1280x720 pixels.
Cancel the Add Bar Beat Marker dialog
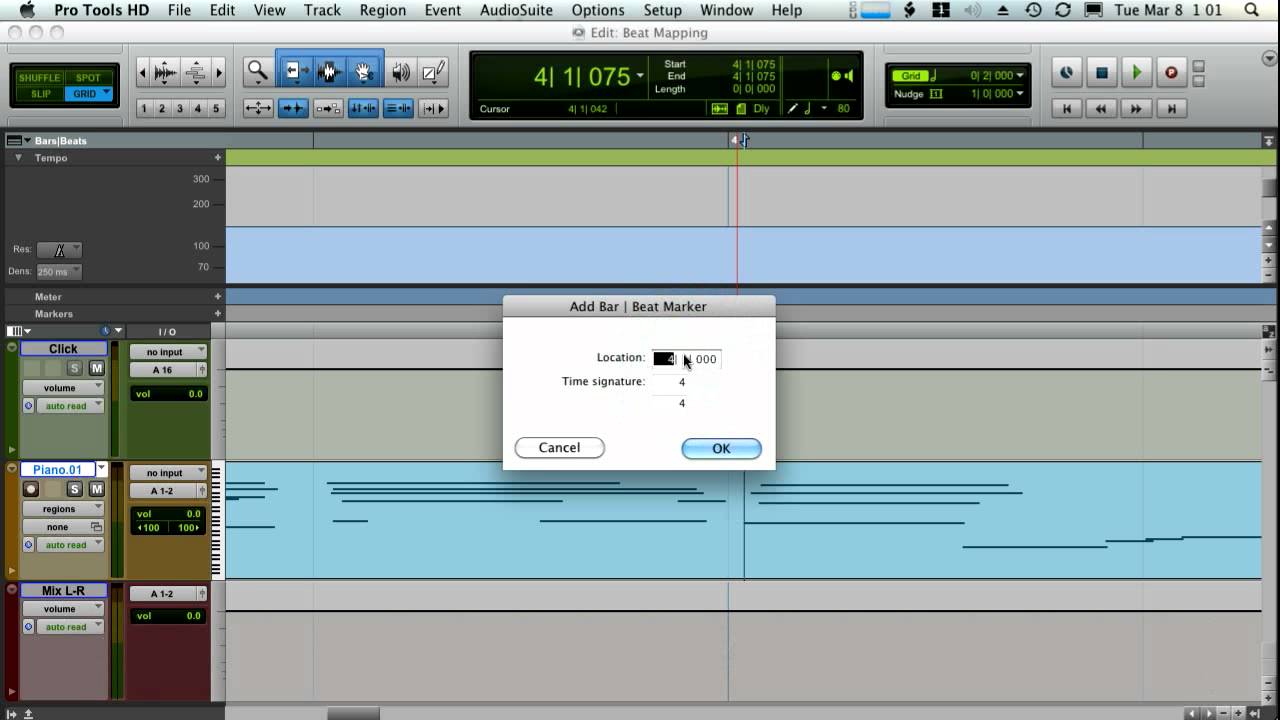[x=559, y=448]
